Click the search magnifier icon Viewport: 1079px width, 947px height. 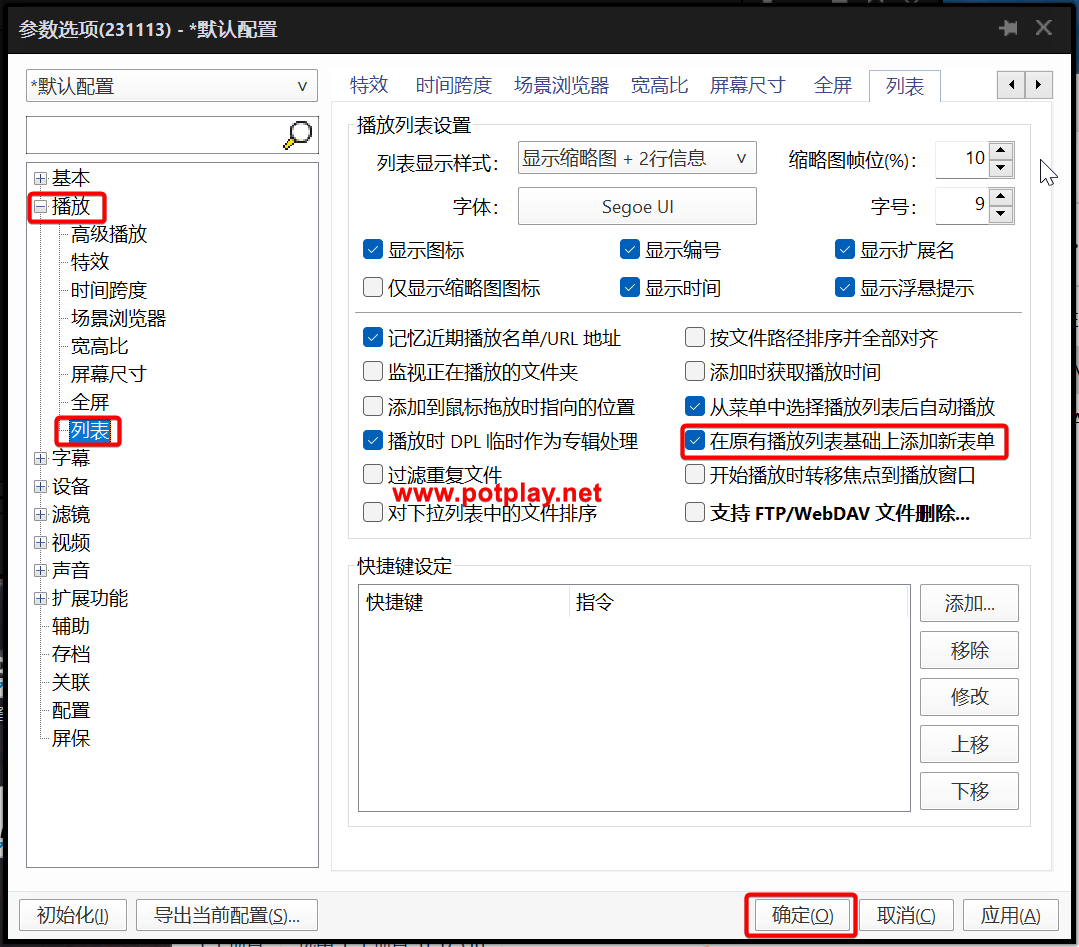297,135
